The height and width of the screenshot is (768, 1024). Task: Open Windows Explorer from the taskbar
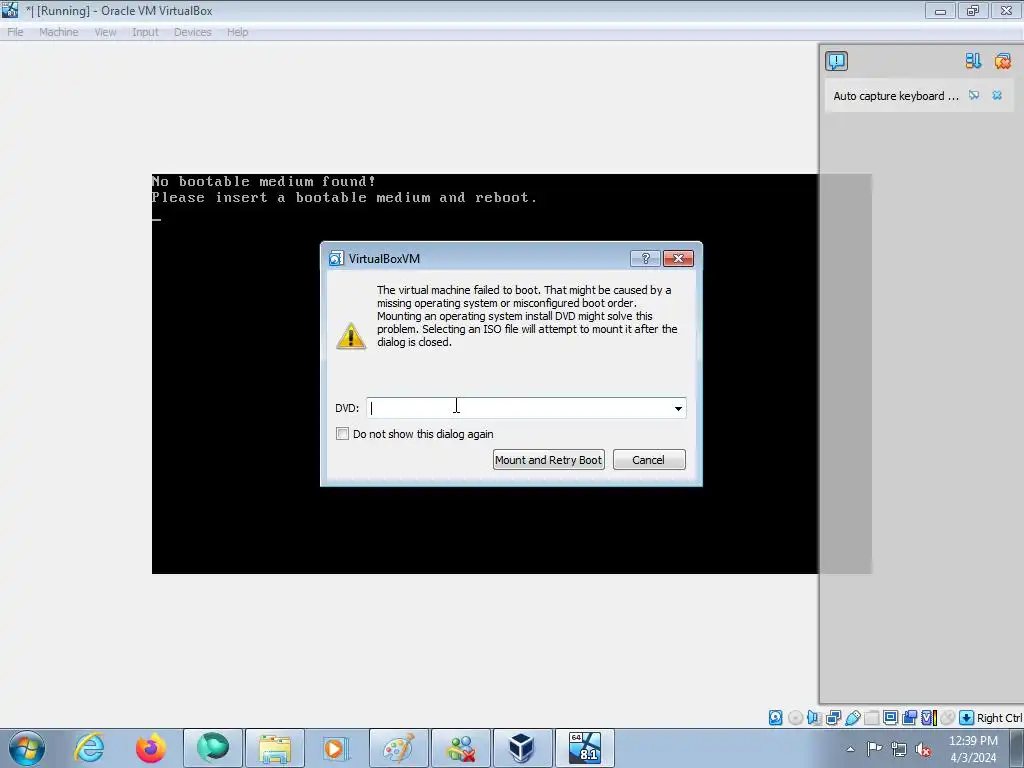point(274,748)
